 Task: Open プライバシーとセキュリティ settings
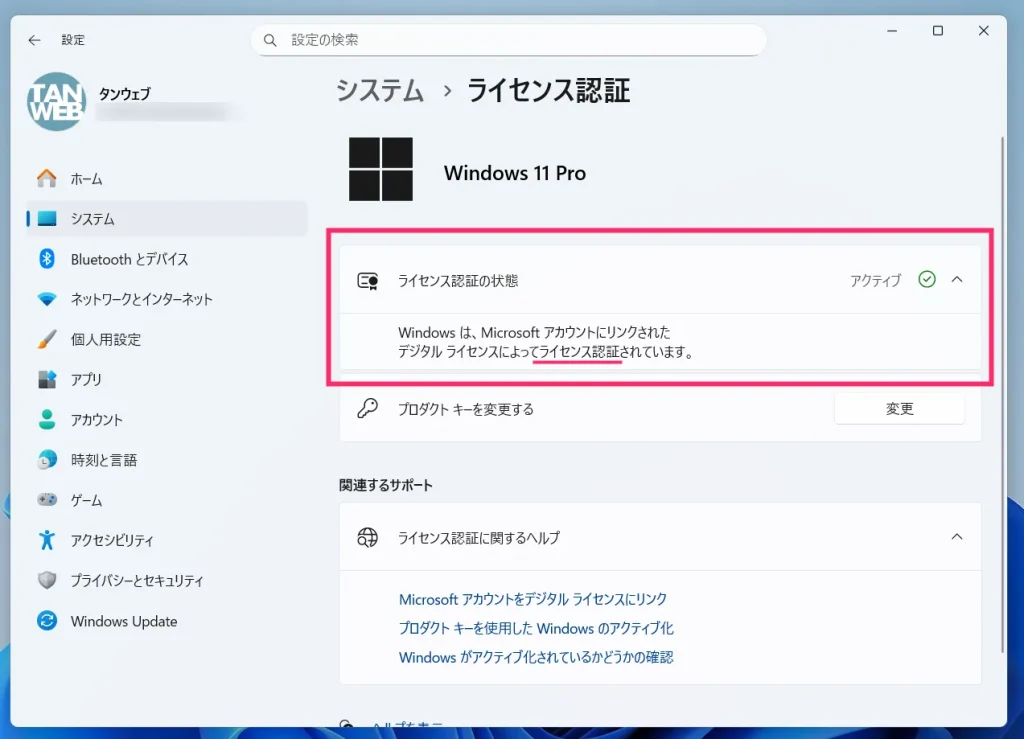click(167, 580)
